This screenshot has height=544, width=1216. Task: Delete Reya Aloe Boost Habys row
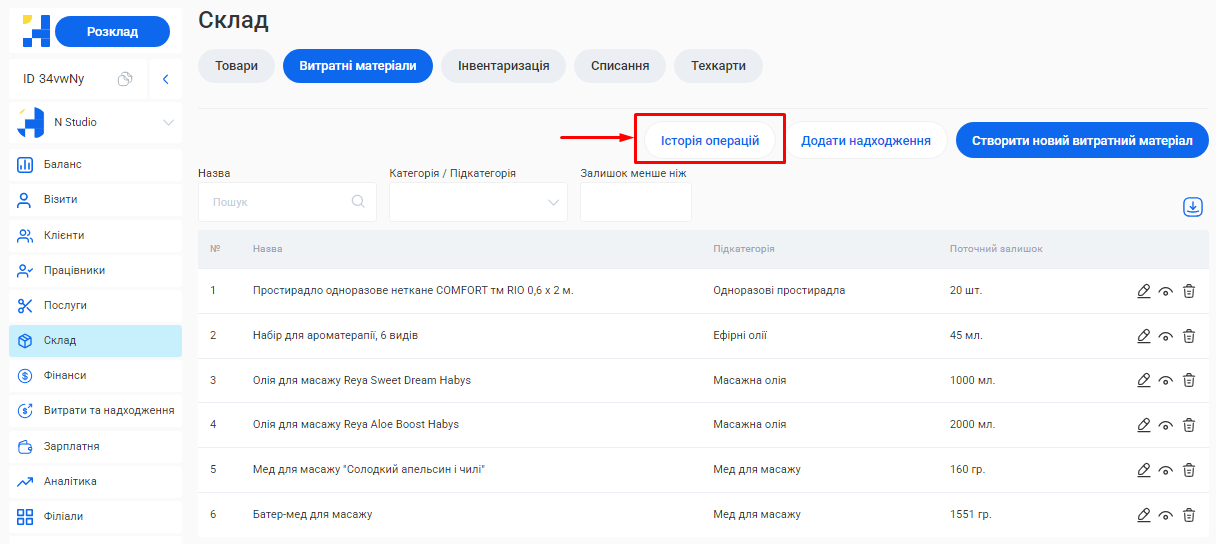pos(1189,425)
